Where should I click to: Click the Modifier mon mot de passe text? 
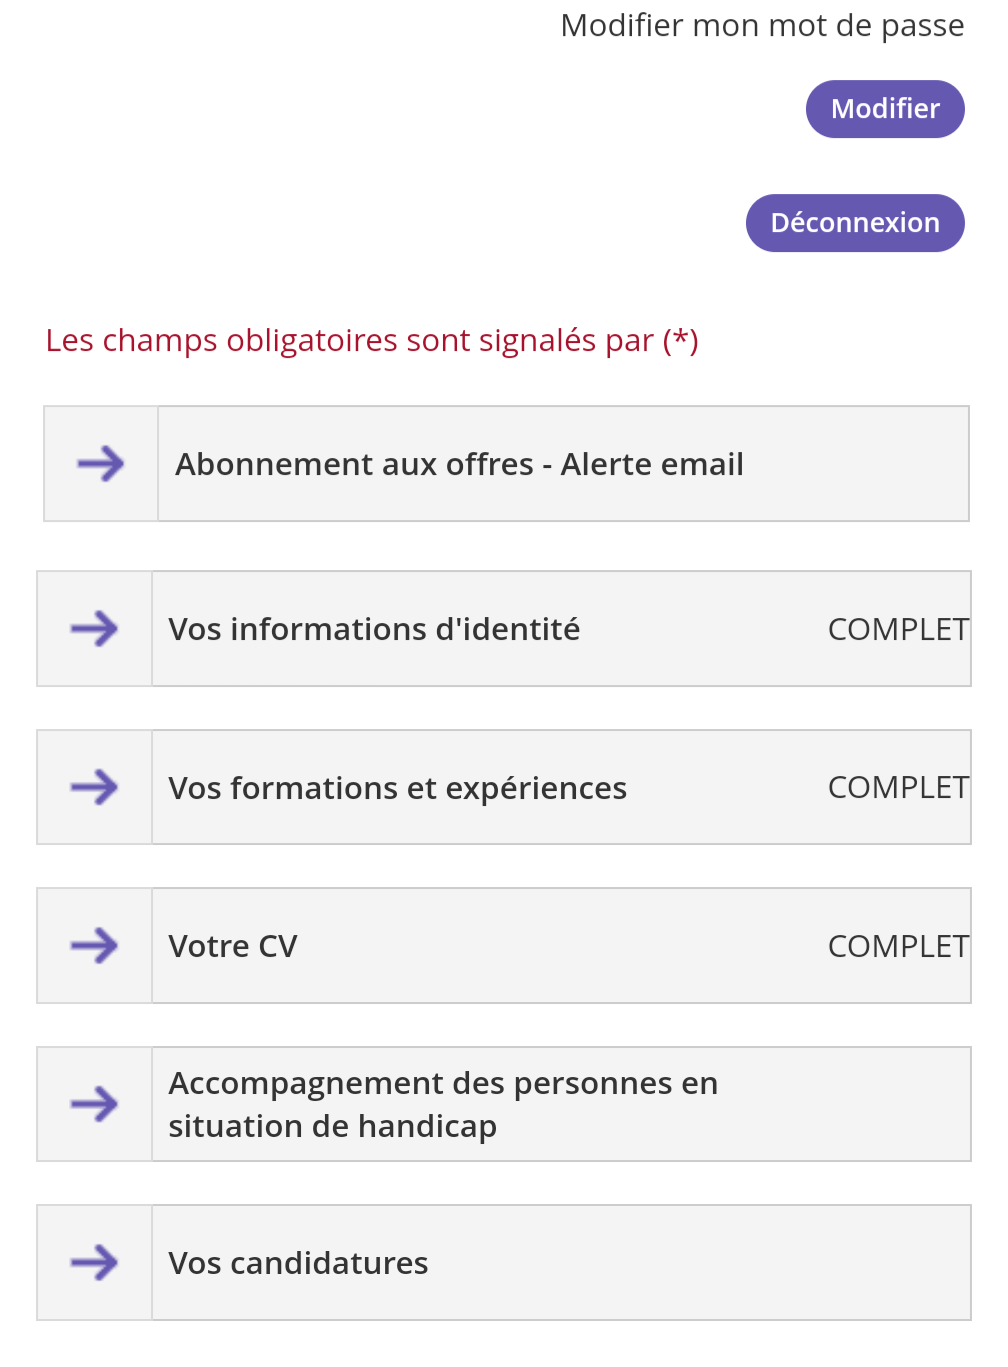[x=762, y=25]
